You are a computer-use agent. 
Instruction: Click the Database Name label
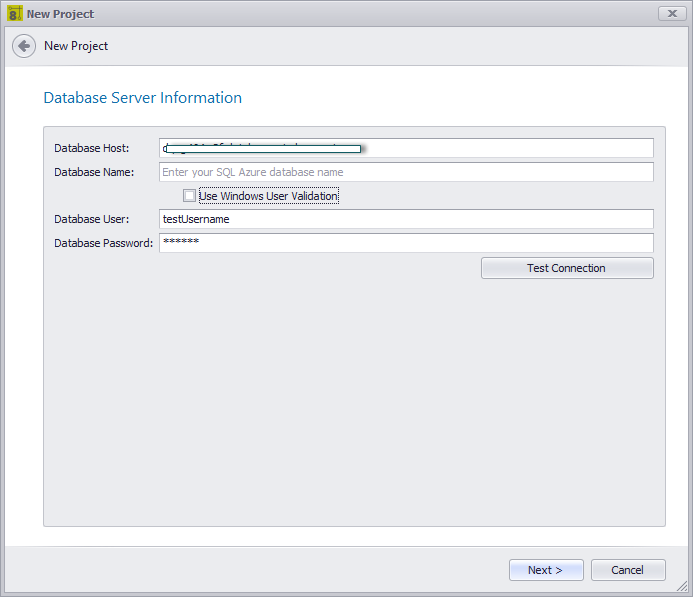[94, 172]
